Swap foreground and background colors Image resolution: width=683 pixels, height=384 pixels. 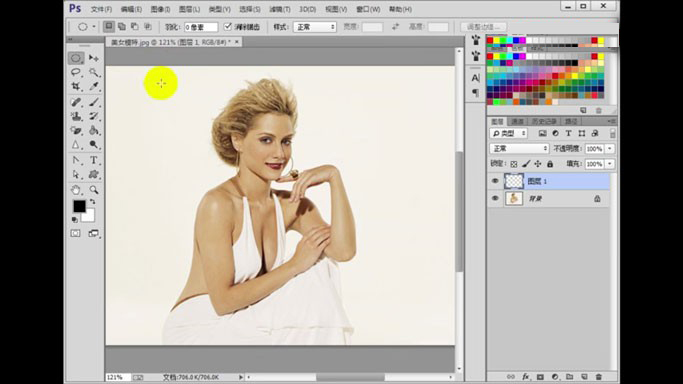[x=92, y=202]
